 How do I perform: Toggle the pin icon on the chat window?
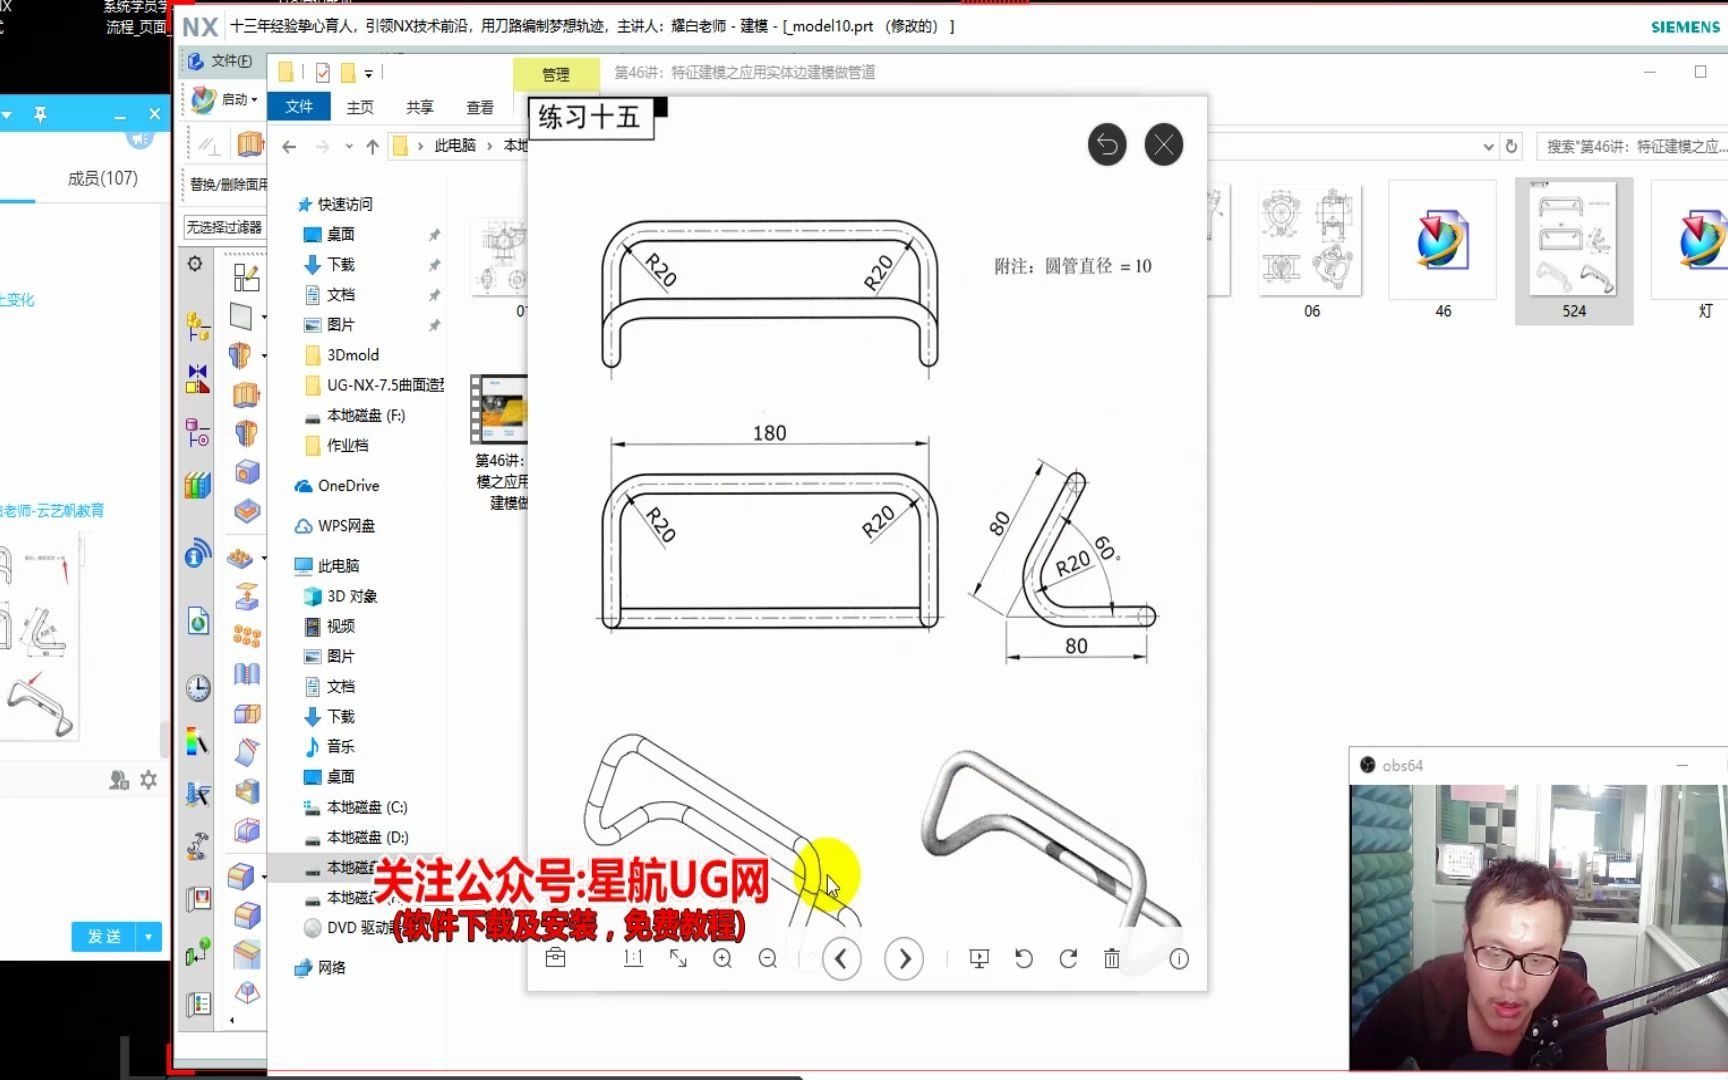pos(40,114)
